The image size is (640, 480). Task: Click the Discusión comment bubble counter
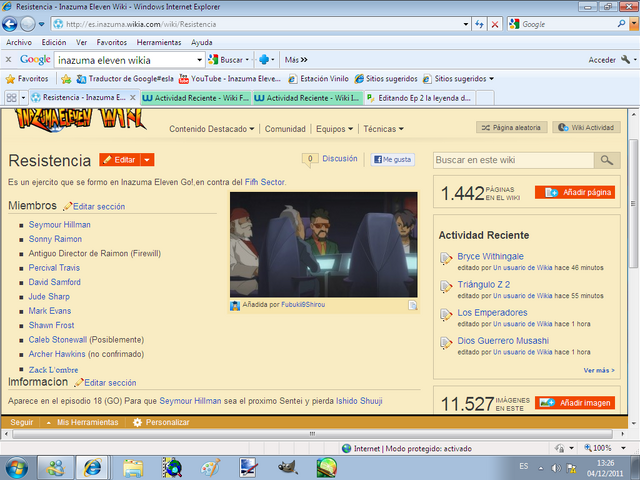(x=310, y=160)
